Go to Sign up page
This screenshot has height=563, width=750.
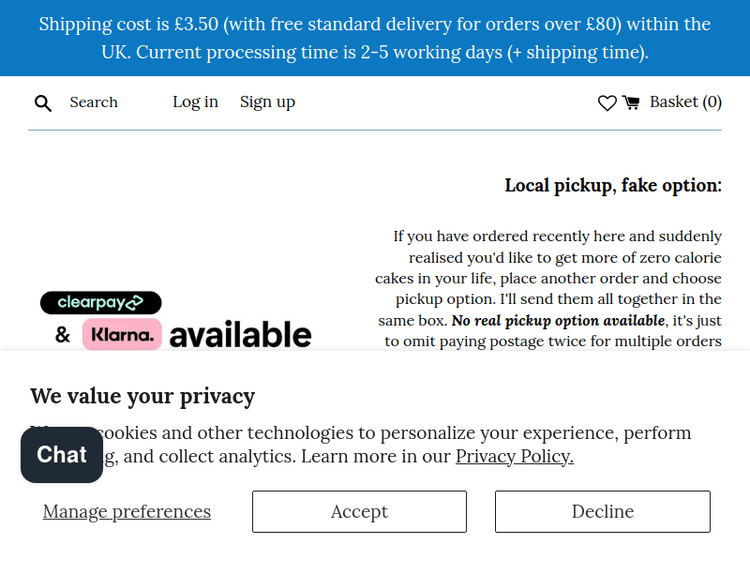pos(267,102)
